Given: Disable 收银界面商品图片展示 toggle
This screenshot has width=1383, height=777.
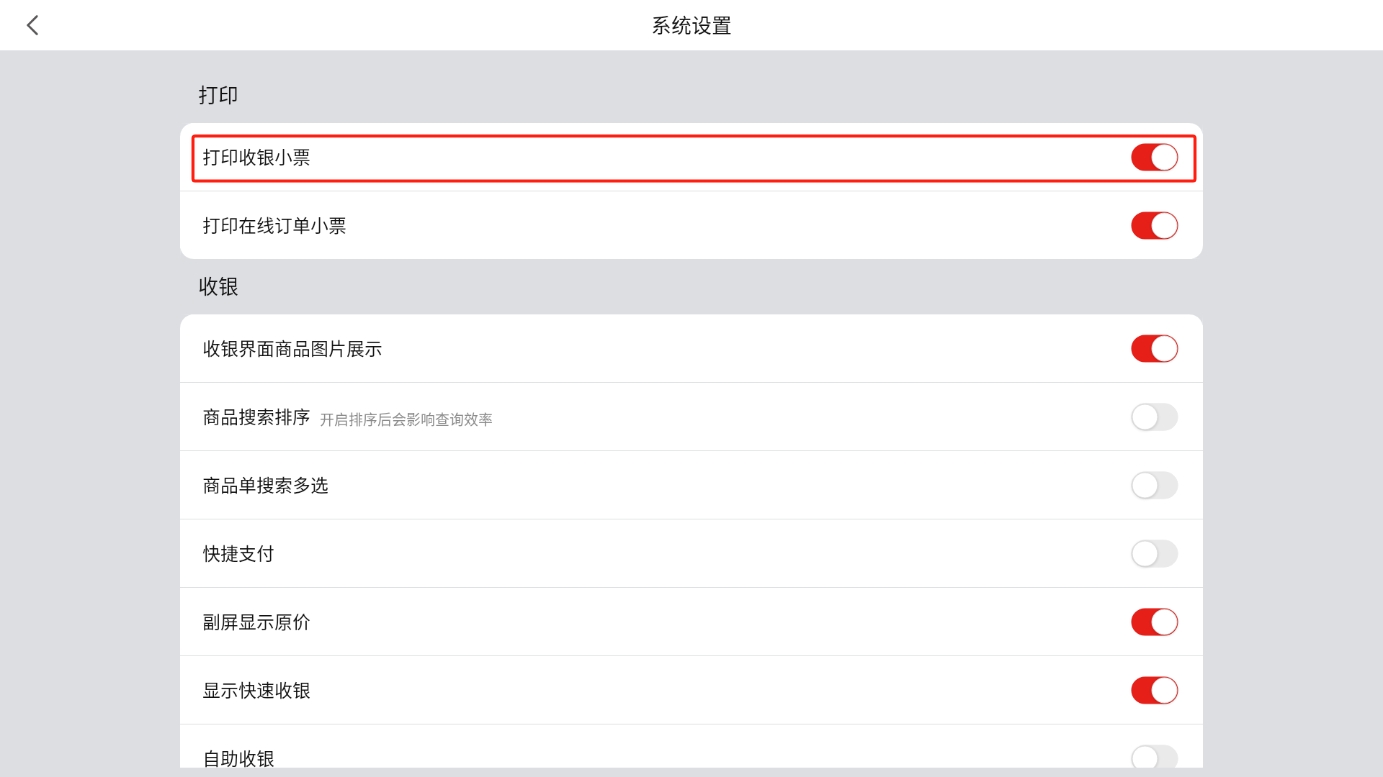Looking at the screenshot, I should 1154,349.
